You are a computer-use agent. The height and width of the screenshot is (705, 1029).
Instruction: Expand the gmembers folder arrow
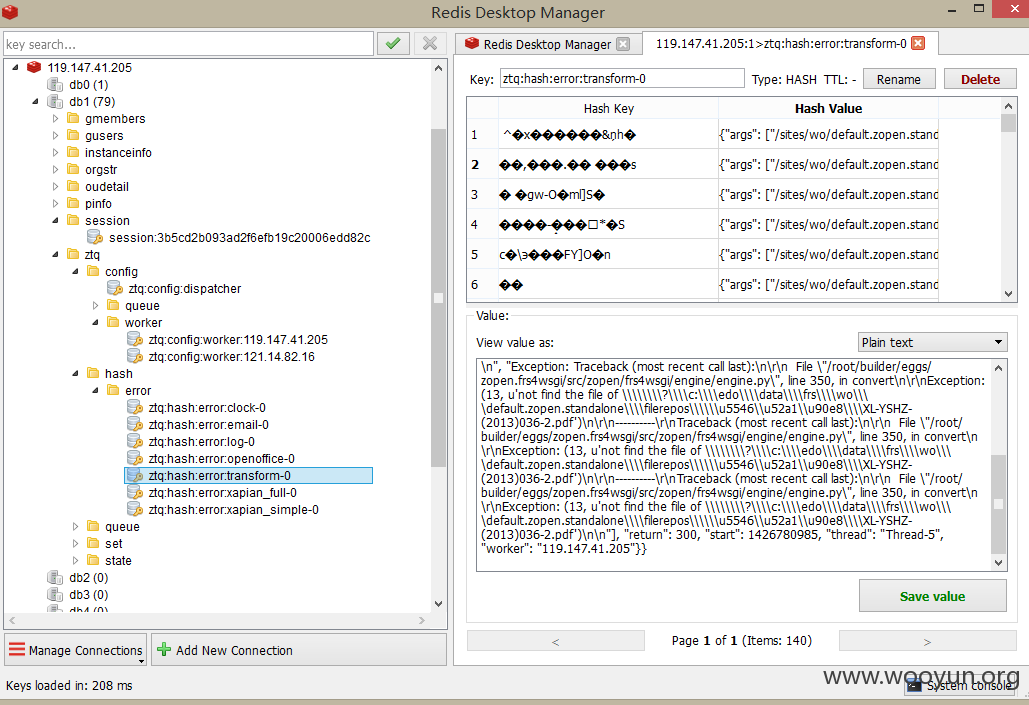coord(55,118)
